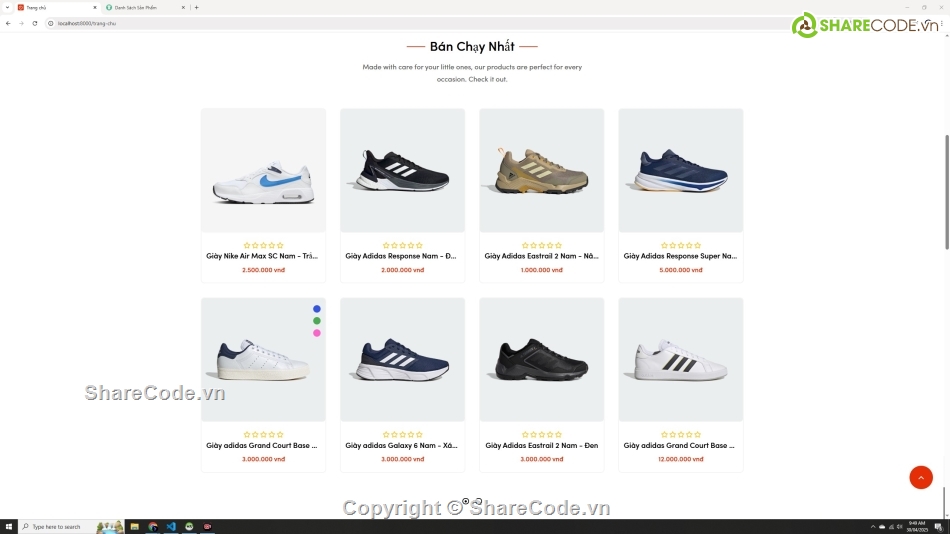Click the price 12.000.000 vnd
Screen dimensions: 950x534
coord(680,459)
